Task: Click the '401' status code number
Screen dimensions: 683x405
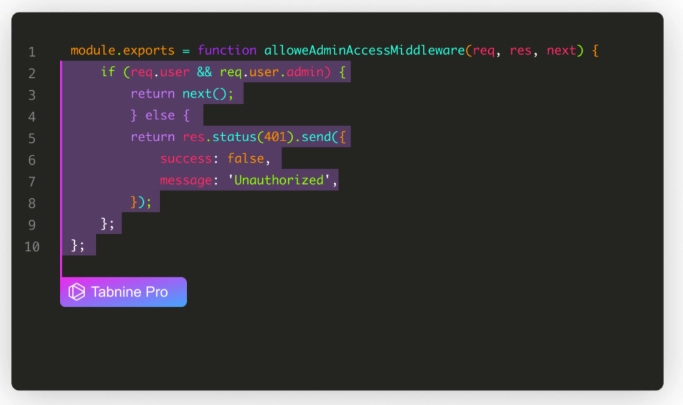Action: pos(275,137)
